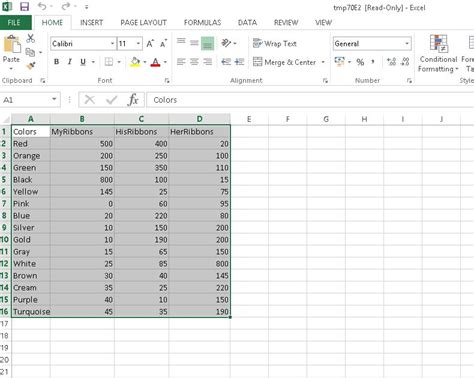474x378 pixels.
Task: Toggle Wrap Text for selected cells
Action: [275, 44]
